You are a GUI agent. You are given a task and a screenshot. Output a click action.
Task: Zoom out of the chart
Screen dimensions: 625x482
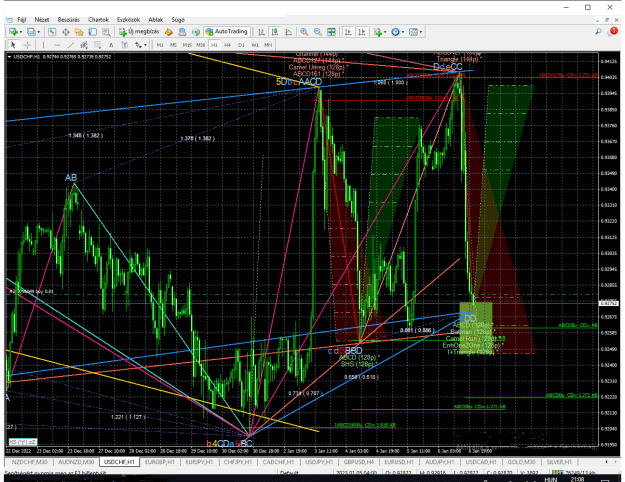tap(318, 32)
